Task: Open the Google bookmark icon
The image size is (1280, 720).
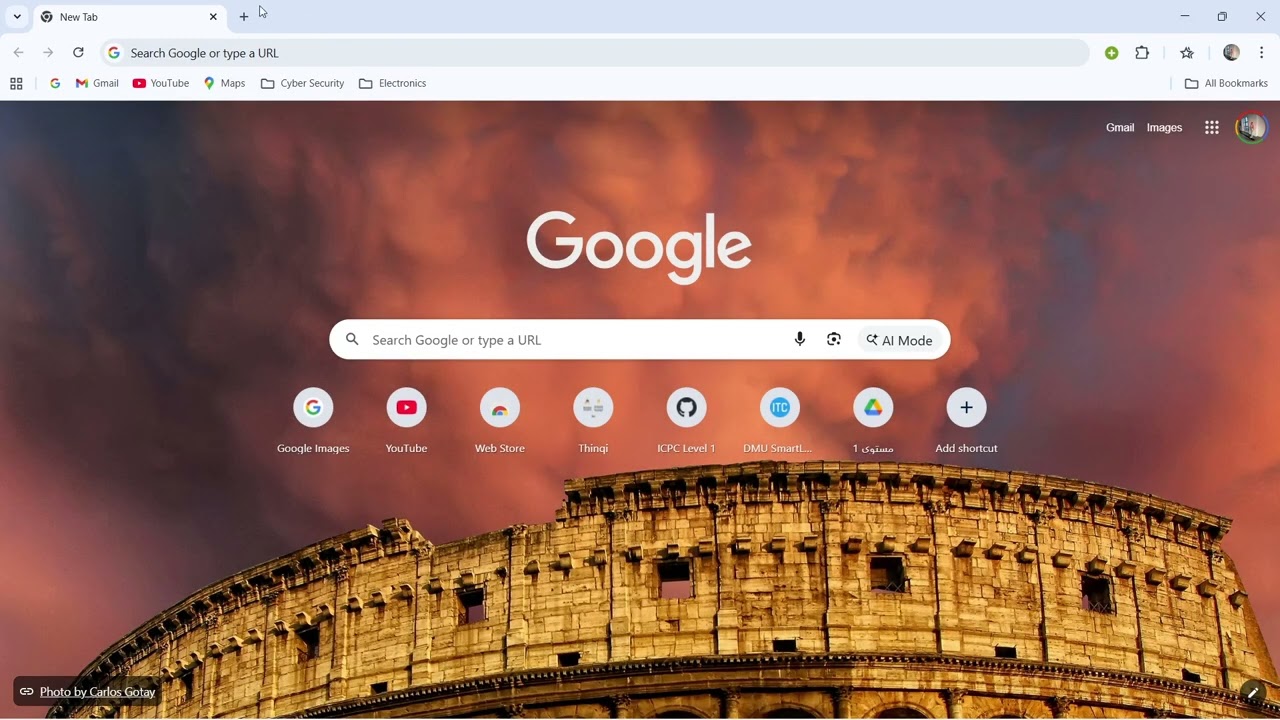Action: 55,84
